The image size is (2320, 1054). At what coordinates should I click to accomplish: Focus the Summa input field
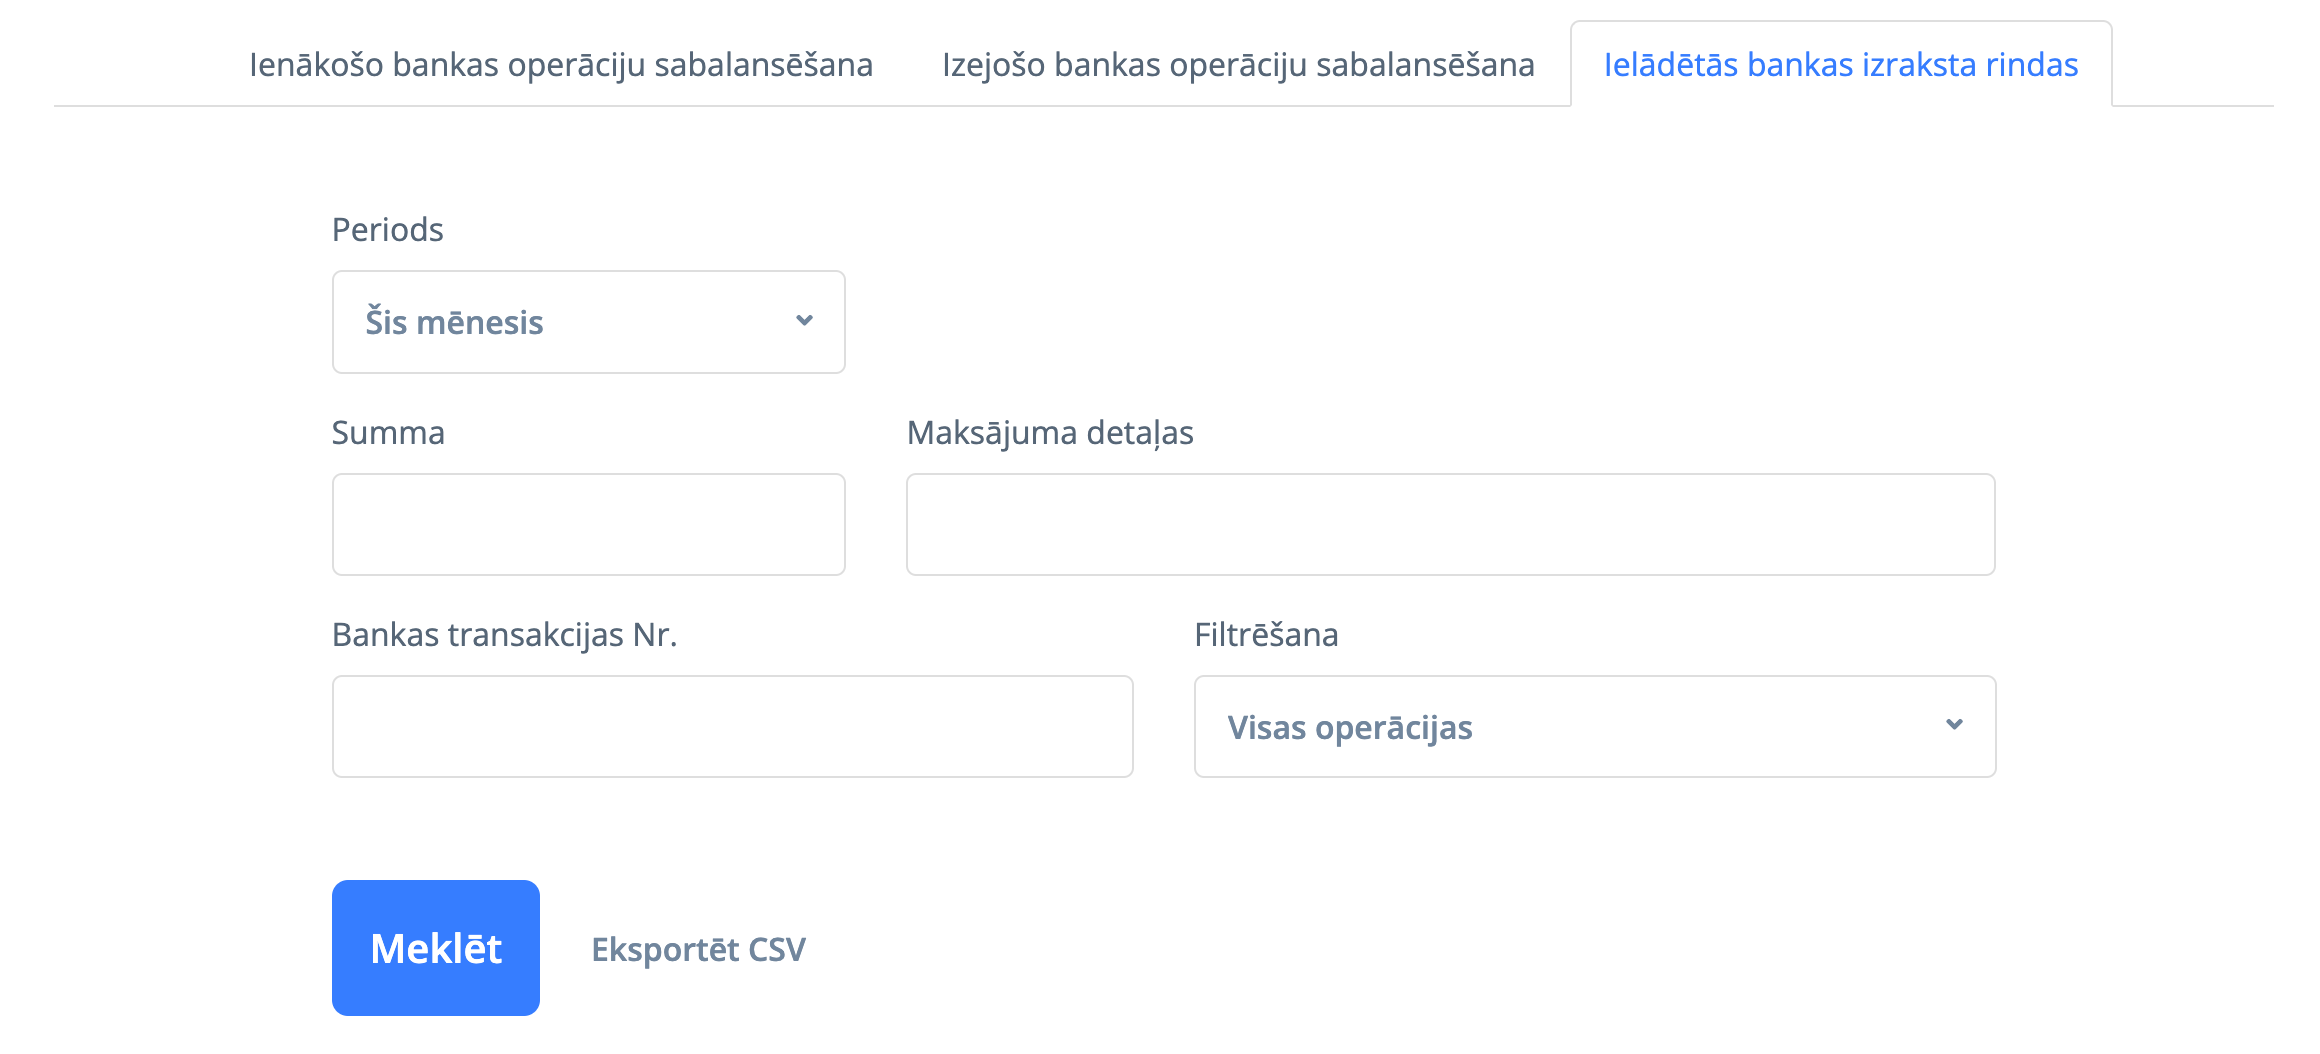[588, 524]
